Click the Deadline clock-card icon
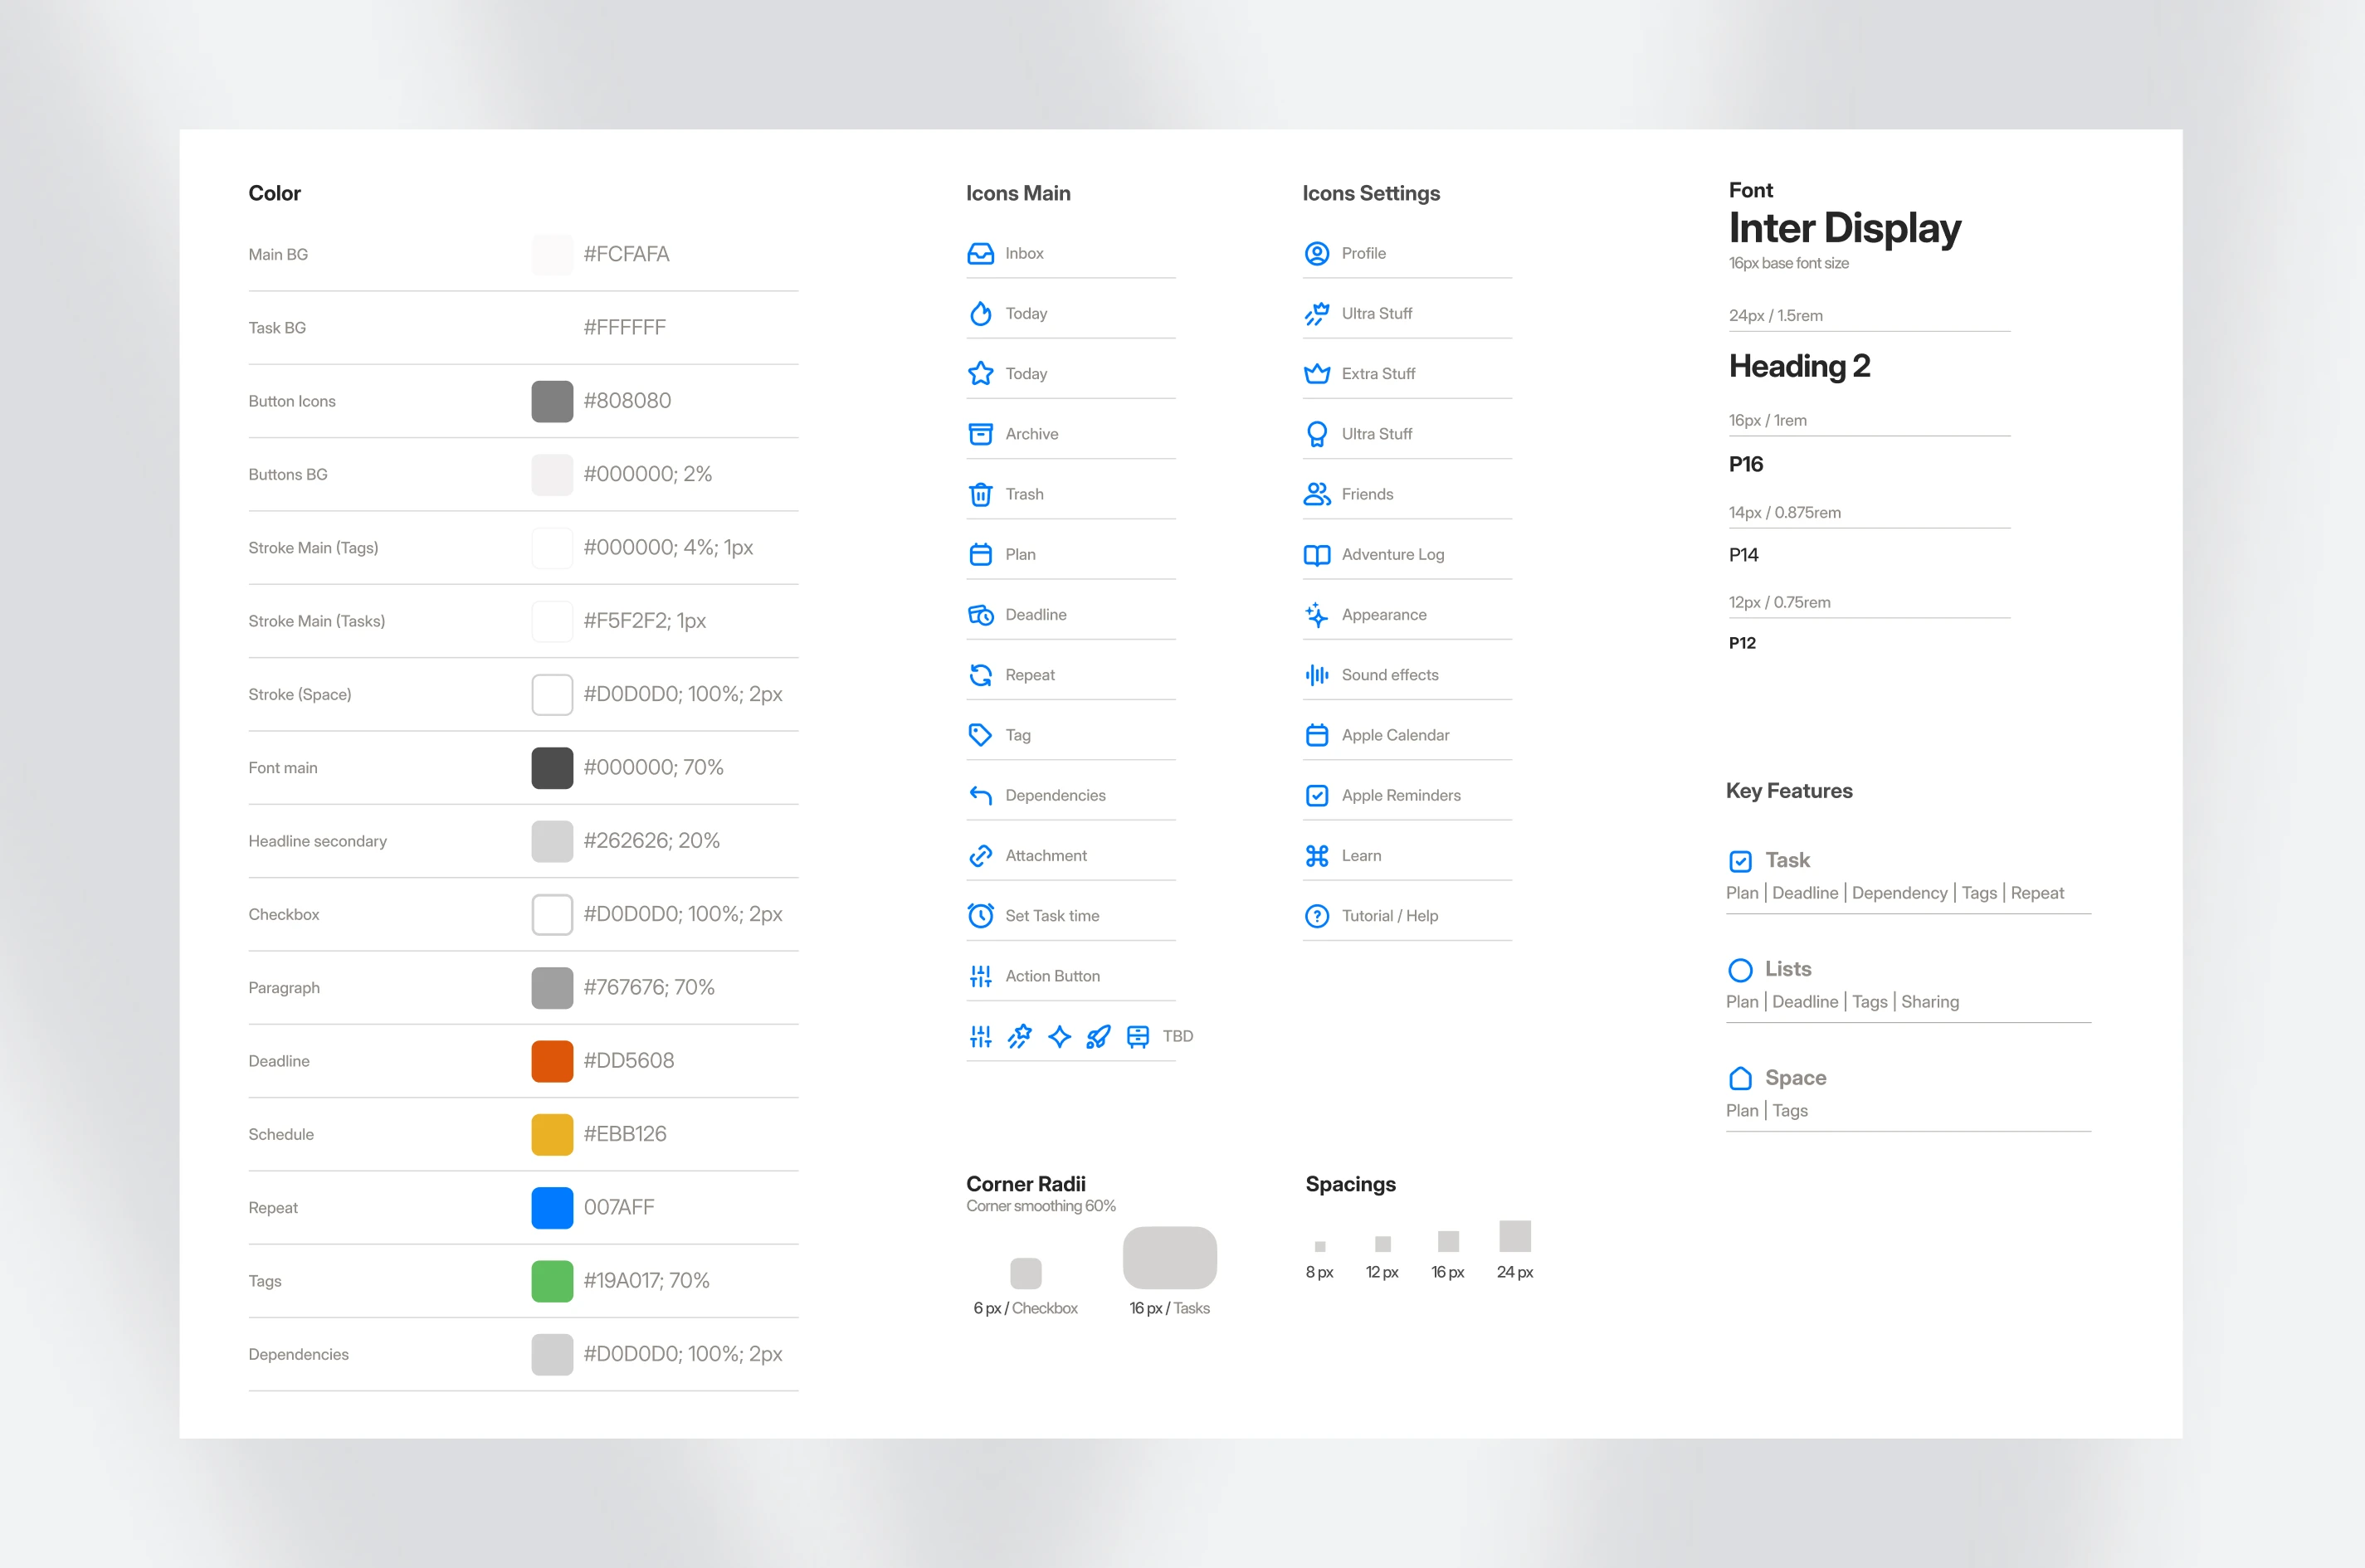 tap(980, 614)
